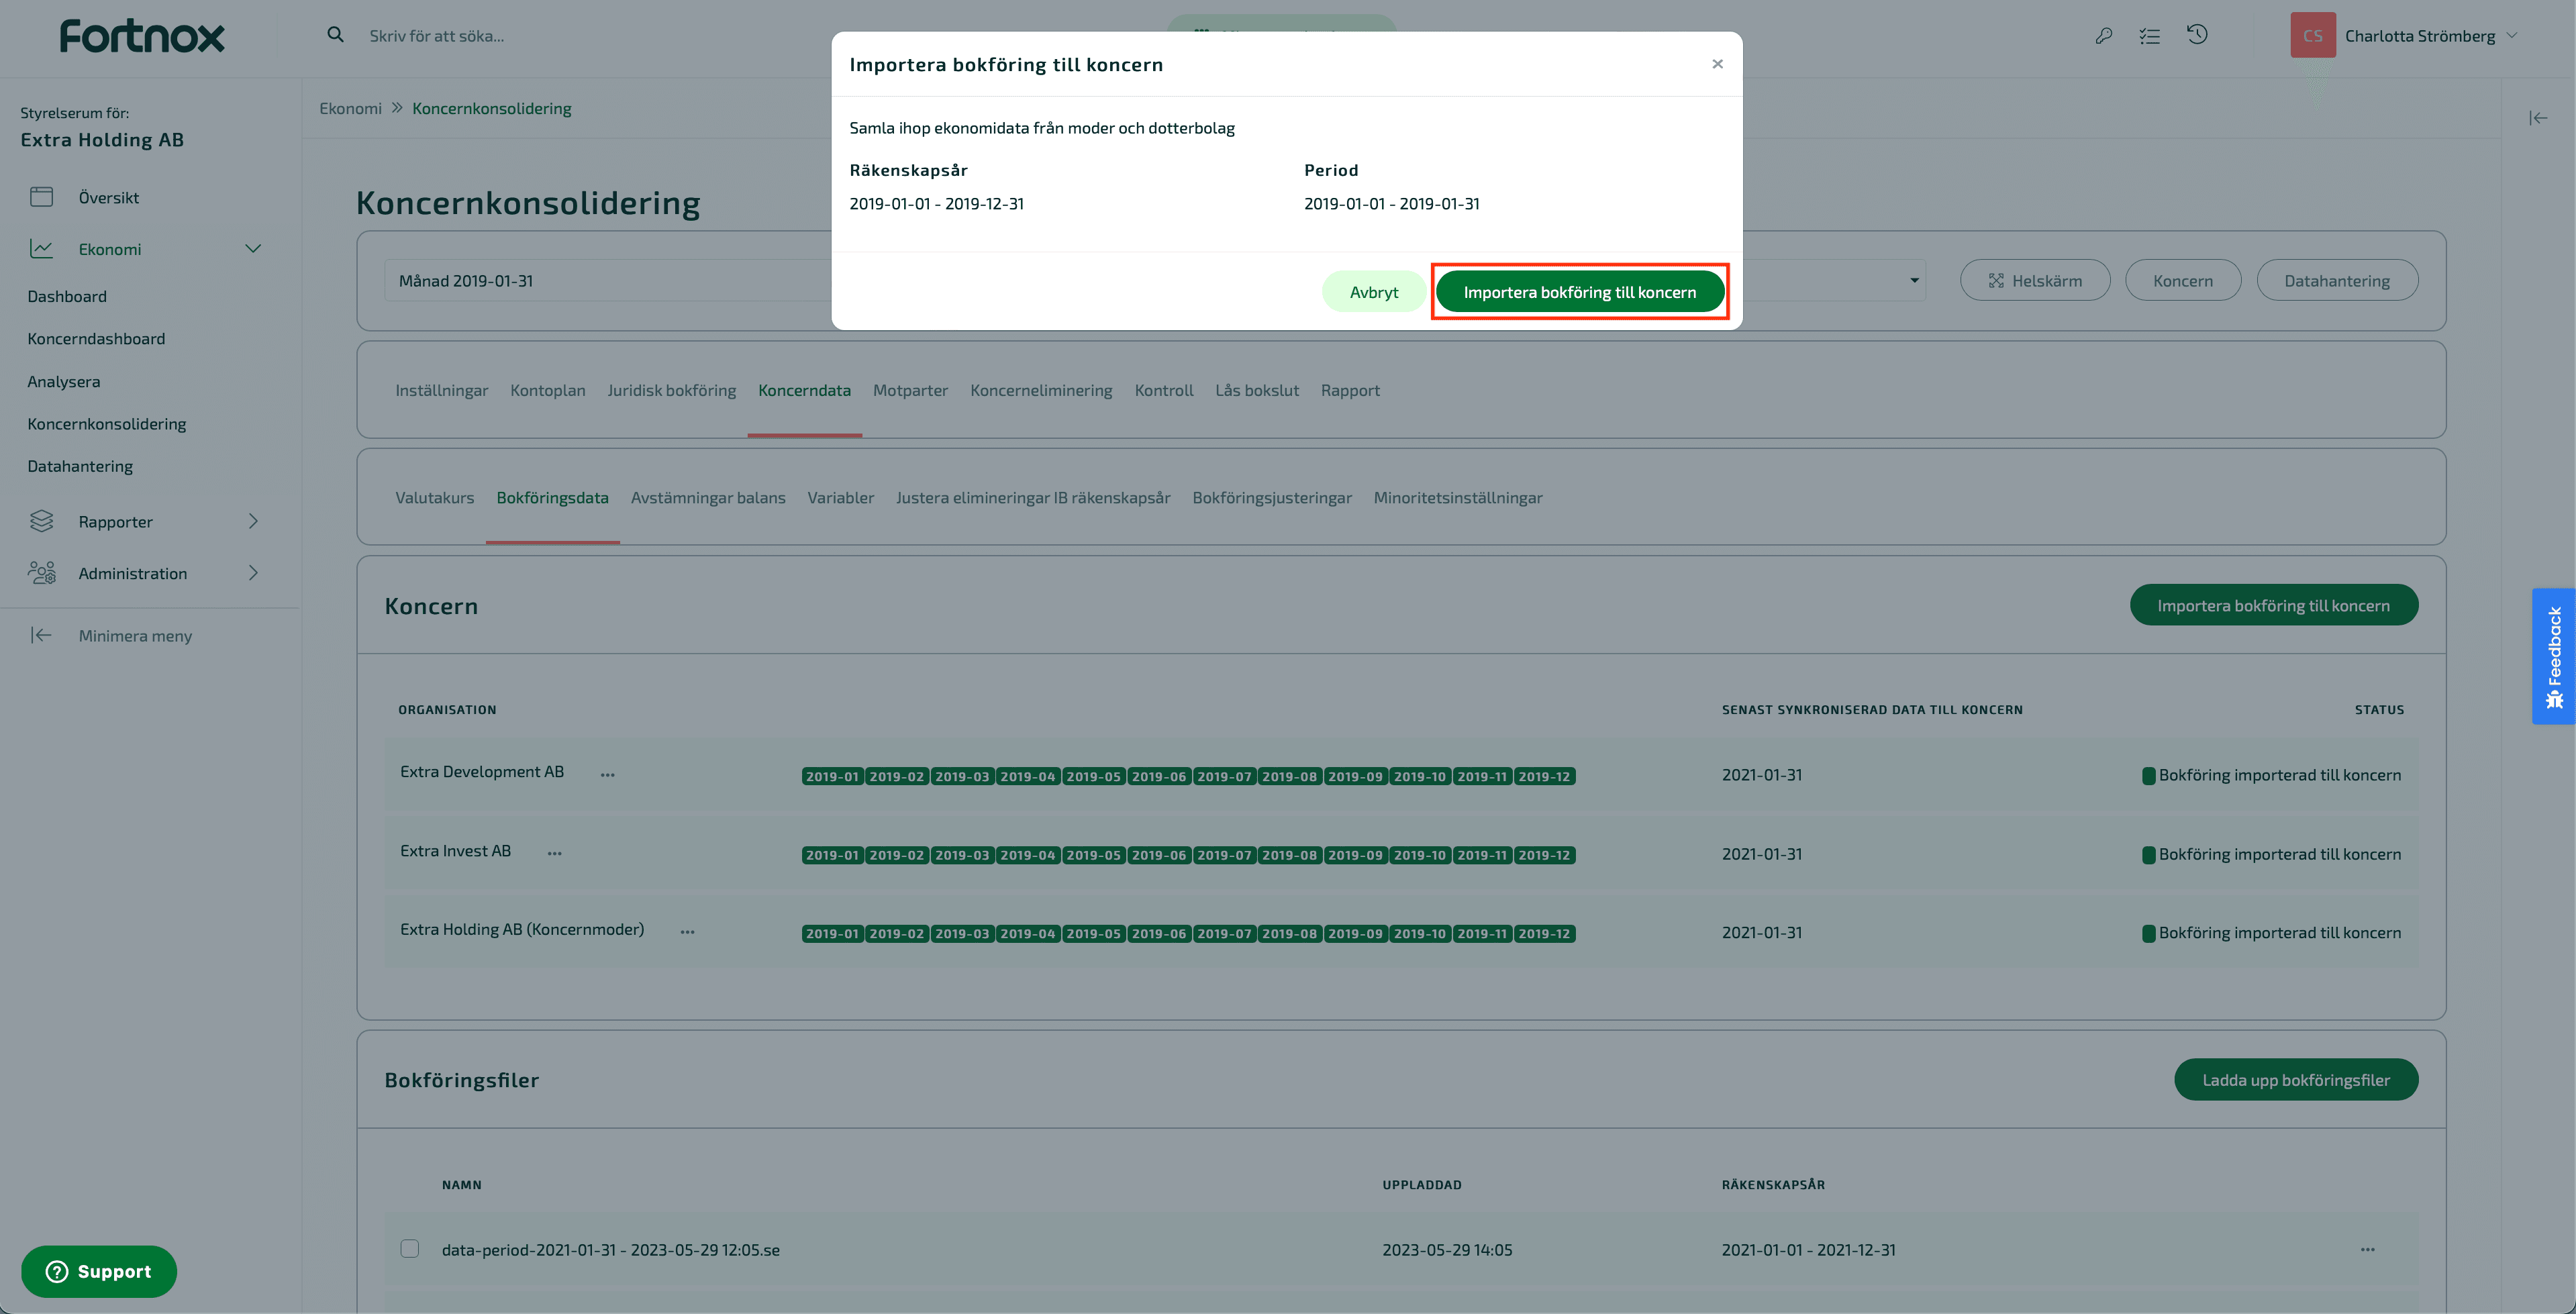Image resolution: width=2576 pixels, height=1314 pixels.
Task: Click the search magnifier icon
Action: tap(336, 35)
